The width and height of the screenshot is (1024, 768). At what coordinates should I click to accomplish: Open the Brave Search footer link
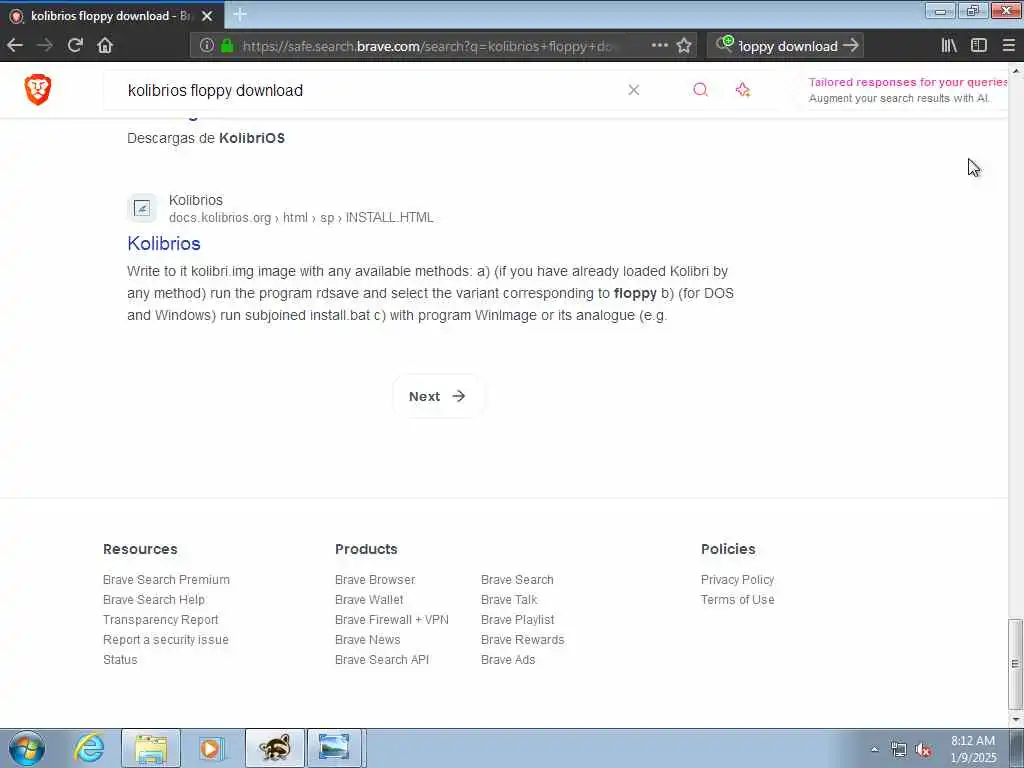pos(517,580)
